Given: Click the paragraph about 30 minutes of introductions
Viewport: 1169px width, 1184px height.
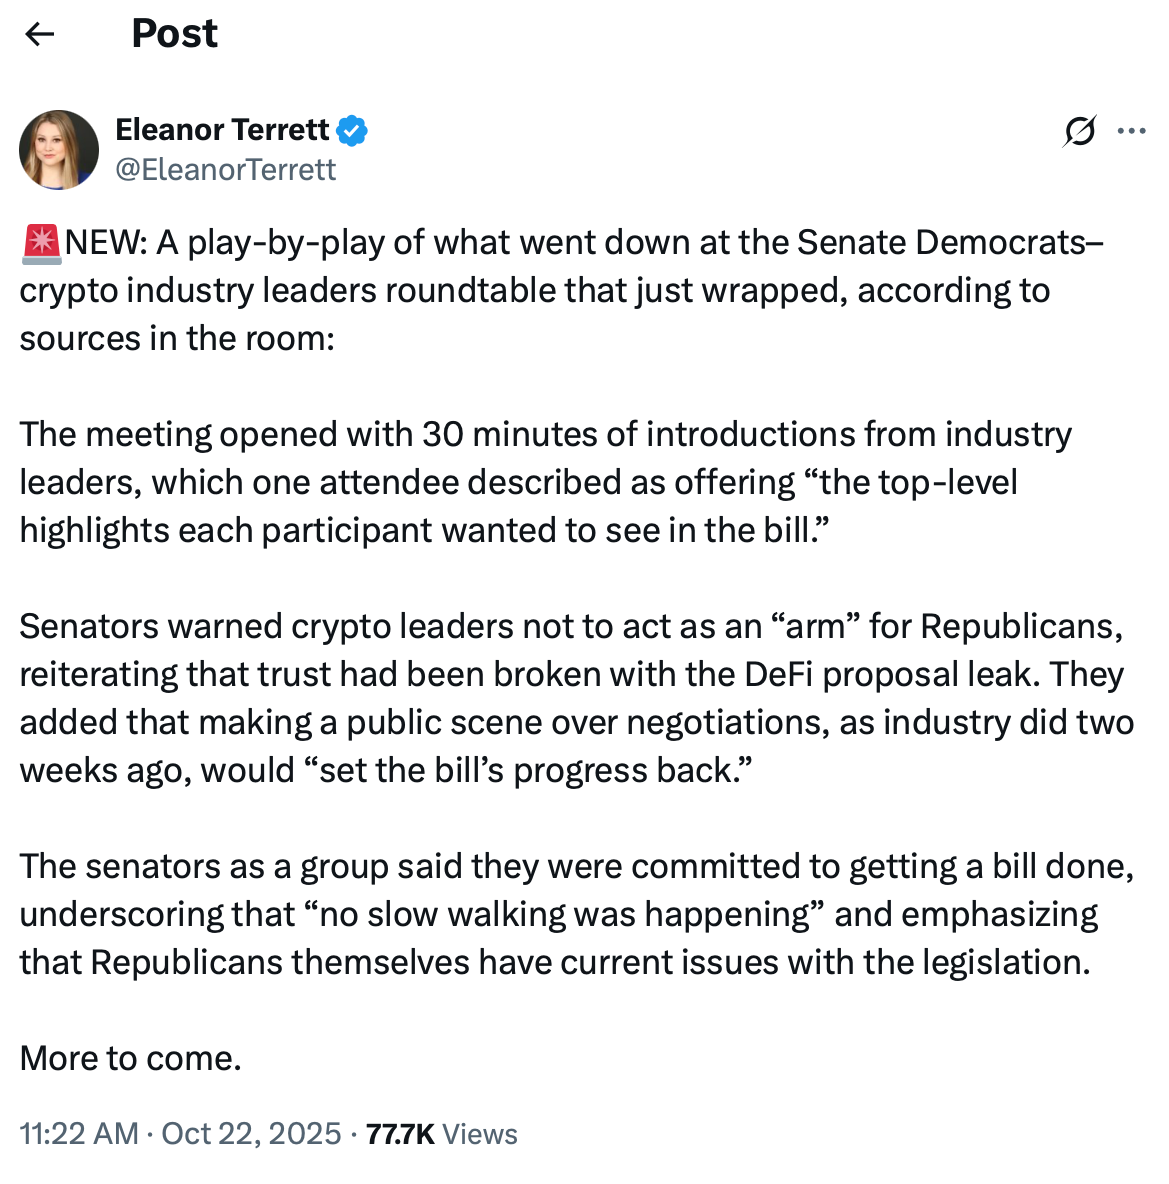Looking at the screenshot, I should tap(545, 482).
